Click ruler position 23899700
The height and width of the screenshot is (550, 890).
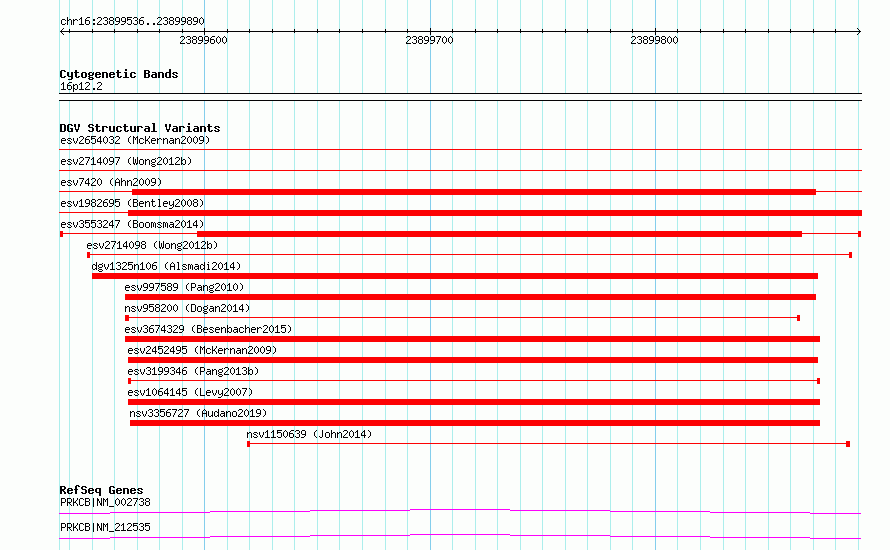(x=429, y=40)
